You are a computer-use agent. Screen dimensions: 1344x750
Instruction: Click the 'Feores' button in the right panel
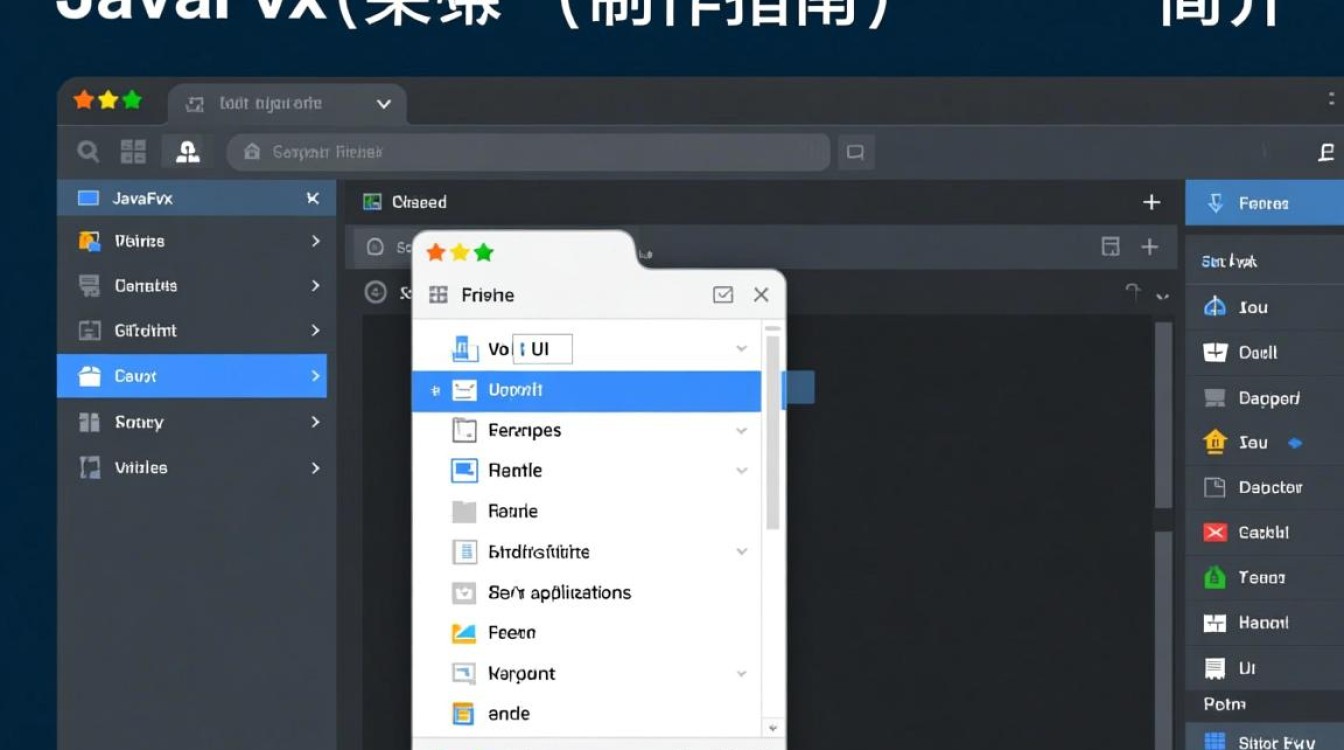[1262, 202]
